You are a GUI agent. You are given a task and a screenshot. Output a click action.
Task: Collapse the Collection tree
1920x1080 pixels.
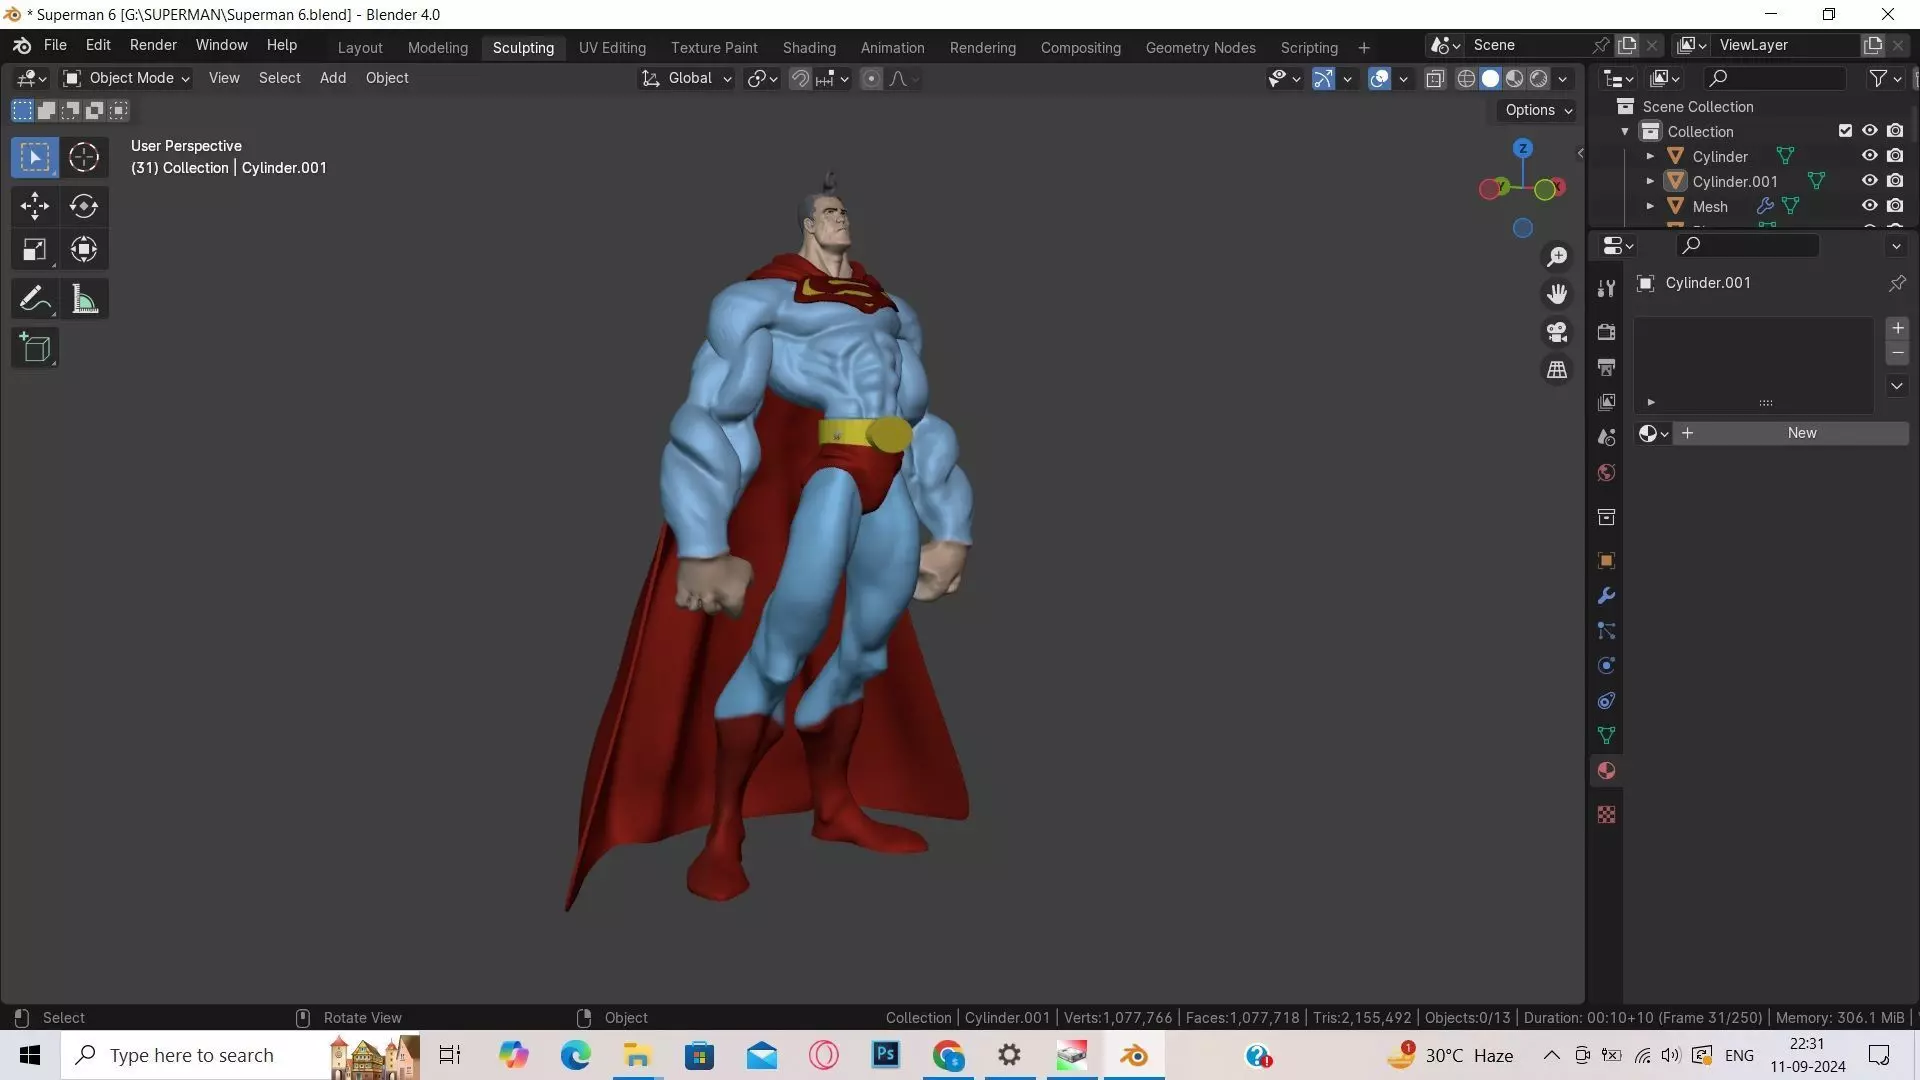point(1625,131)
